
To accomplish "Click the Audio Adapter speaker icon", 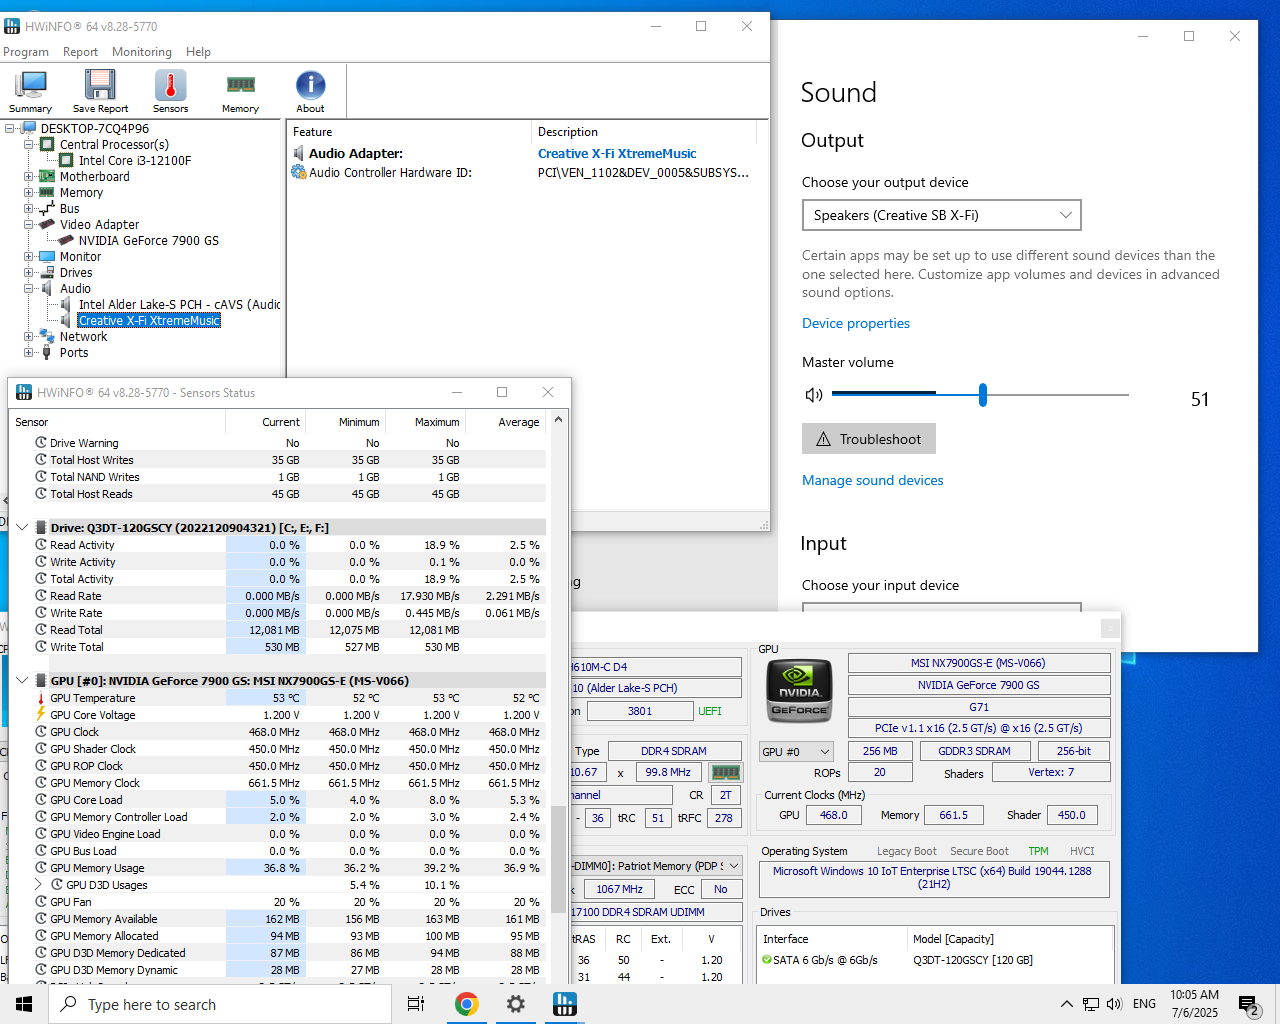I will [298, 153].
